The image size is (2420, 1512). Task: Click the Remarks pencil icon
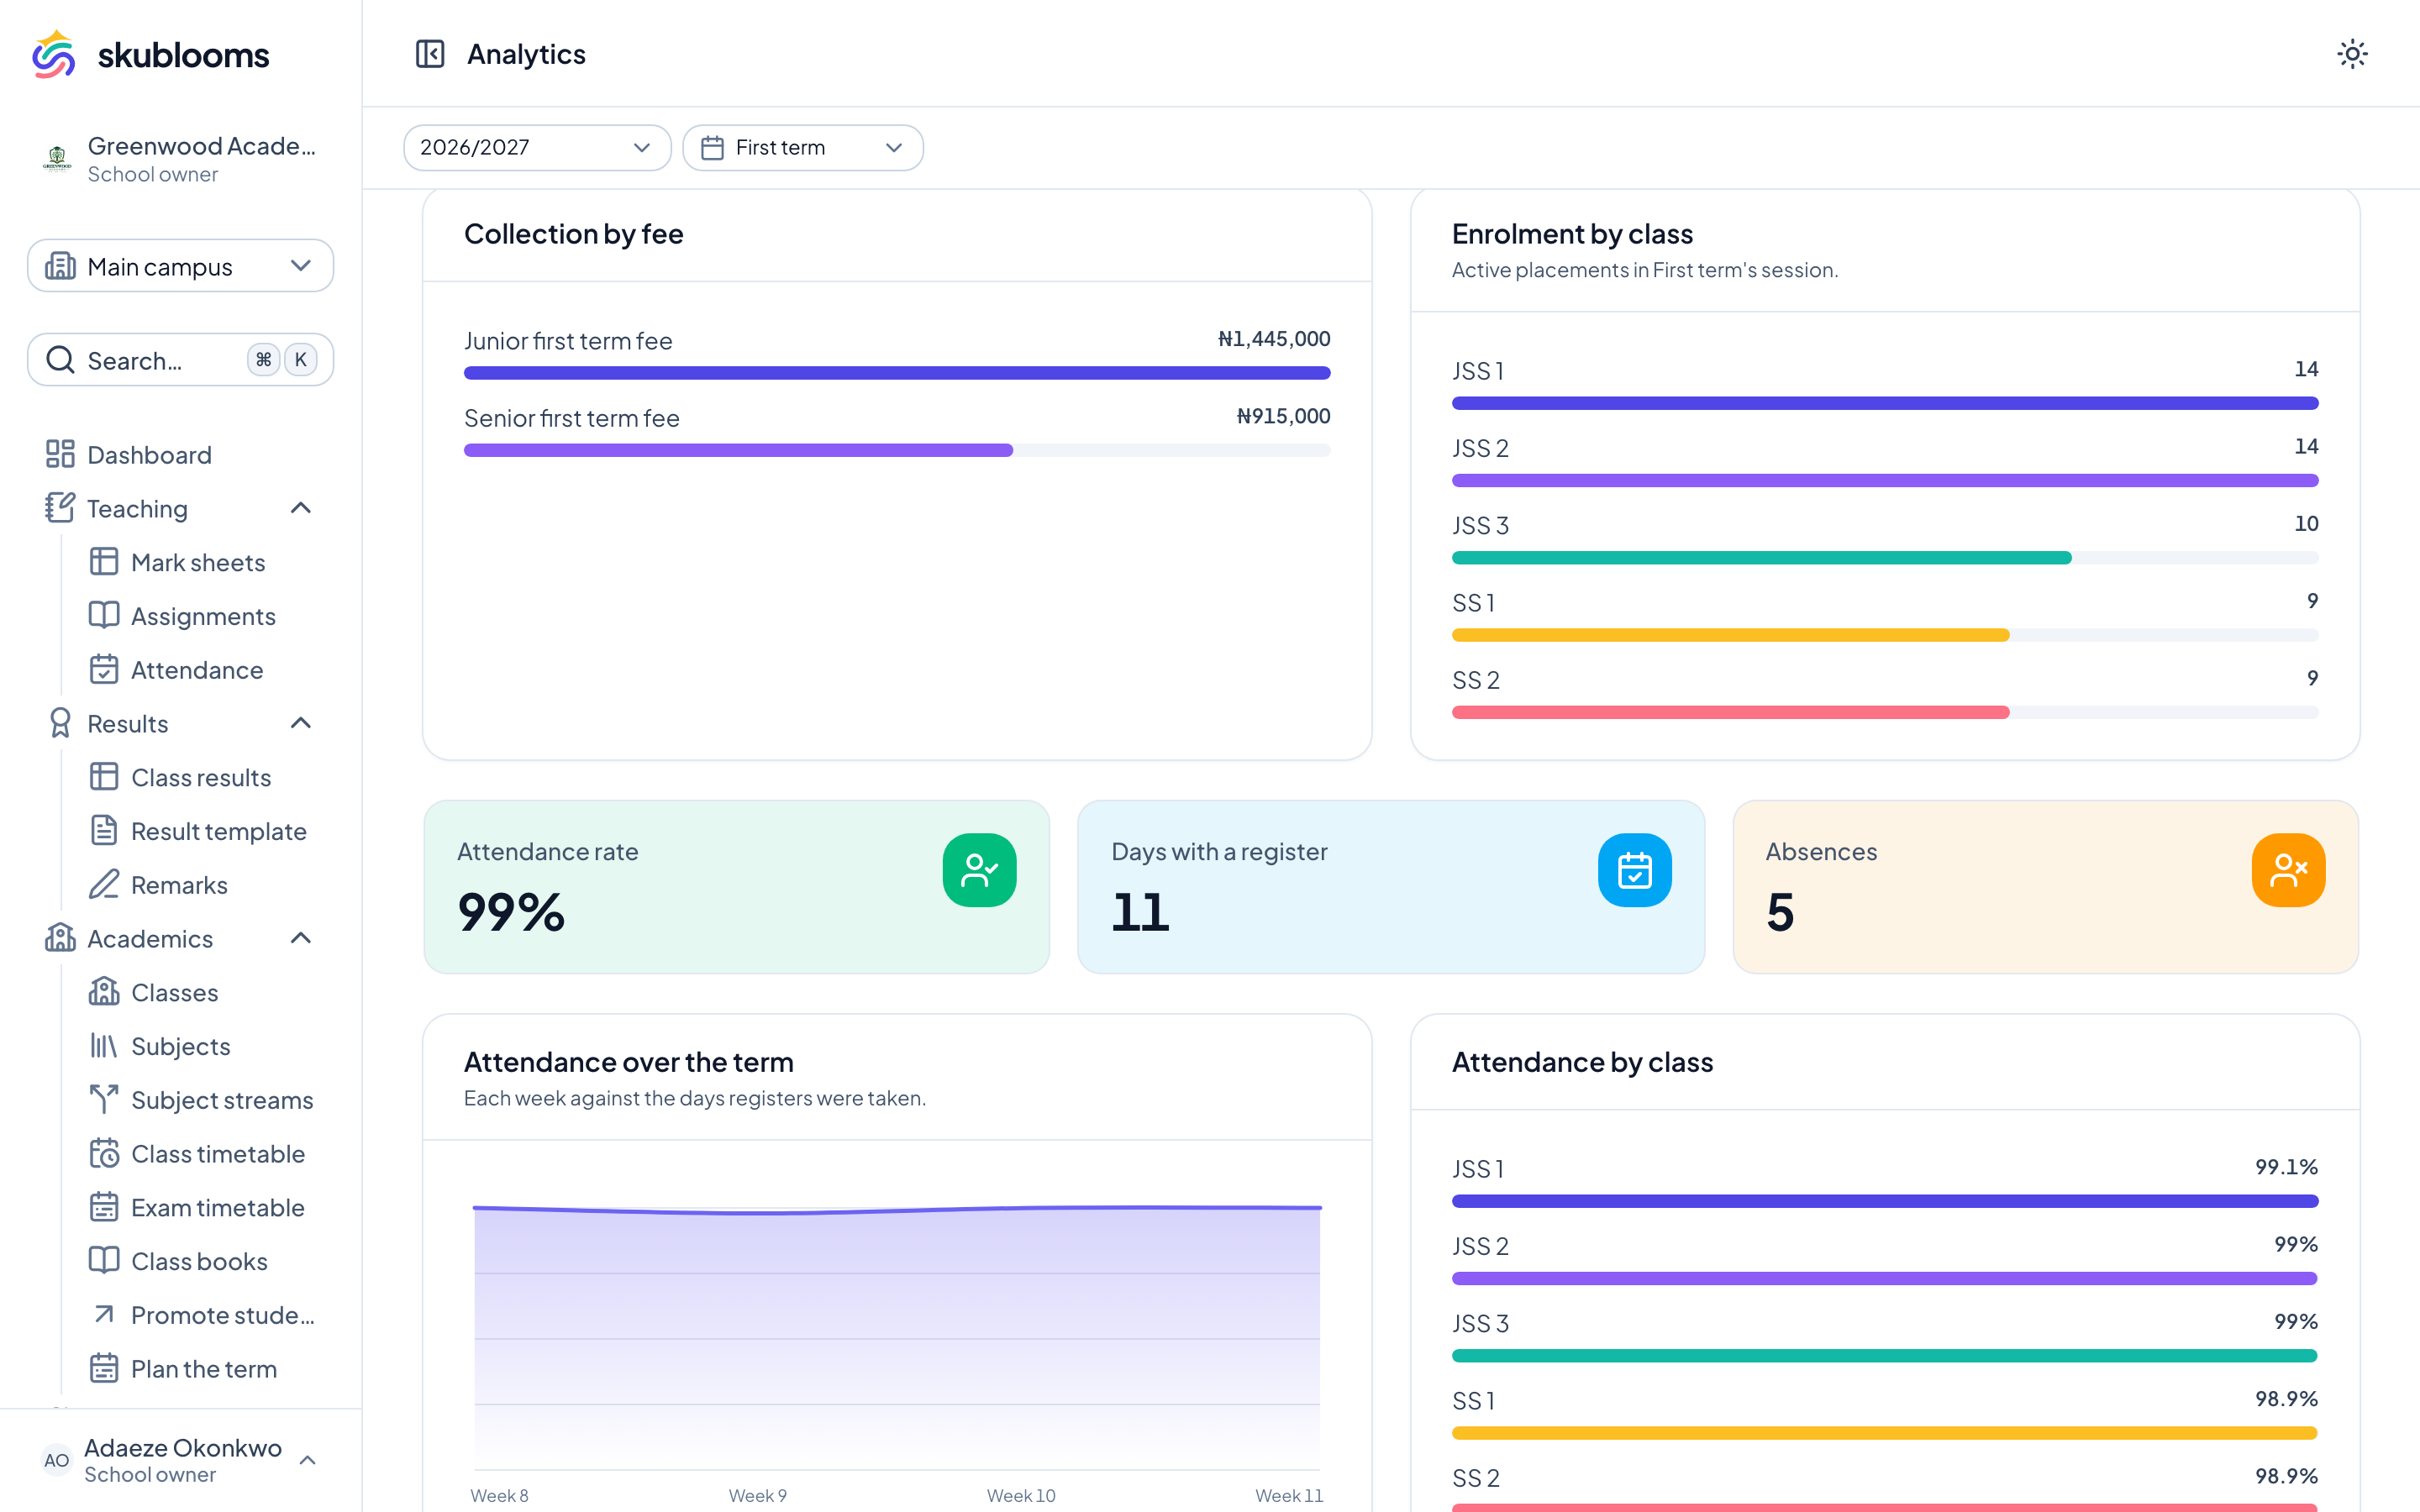coord(104,884)
